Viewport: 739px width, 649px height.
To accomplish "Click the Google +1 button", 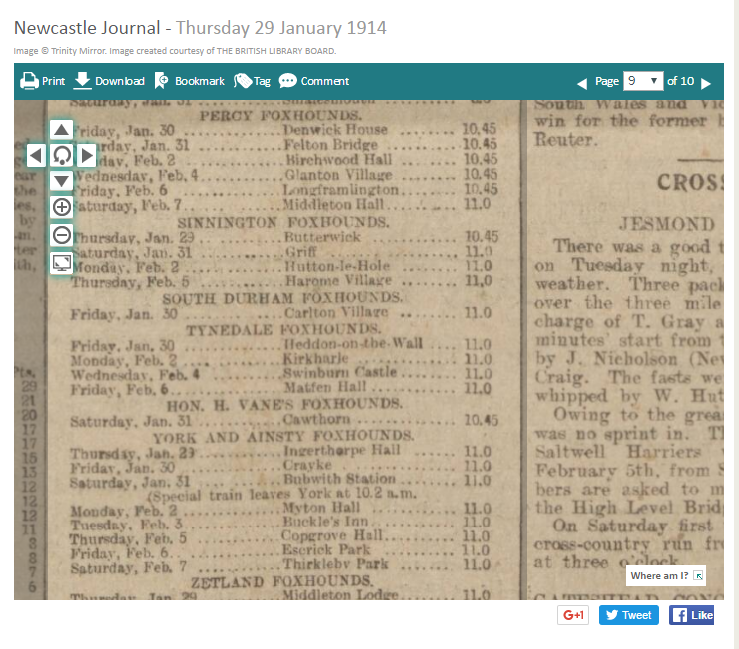I will point(573,615).
